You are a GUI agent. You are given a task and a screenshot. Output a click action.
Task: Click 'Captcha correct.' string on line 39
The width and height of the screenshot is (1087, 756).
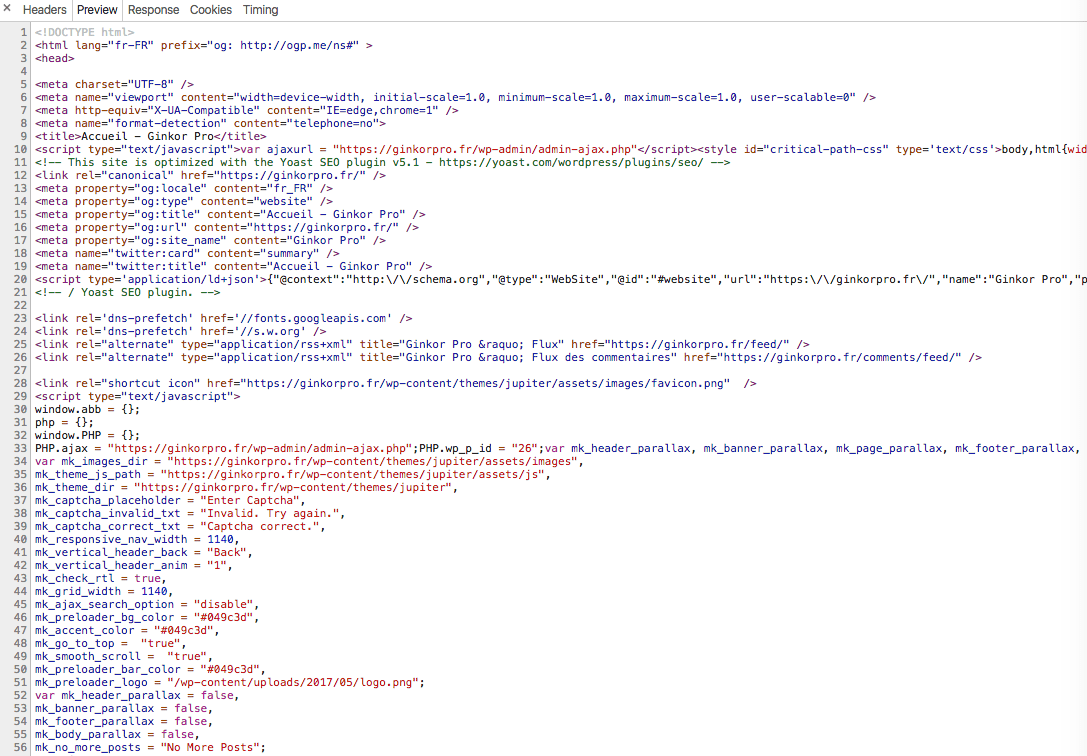pyautogui.click(x=260, y=527)
